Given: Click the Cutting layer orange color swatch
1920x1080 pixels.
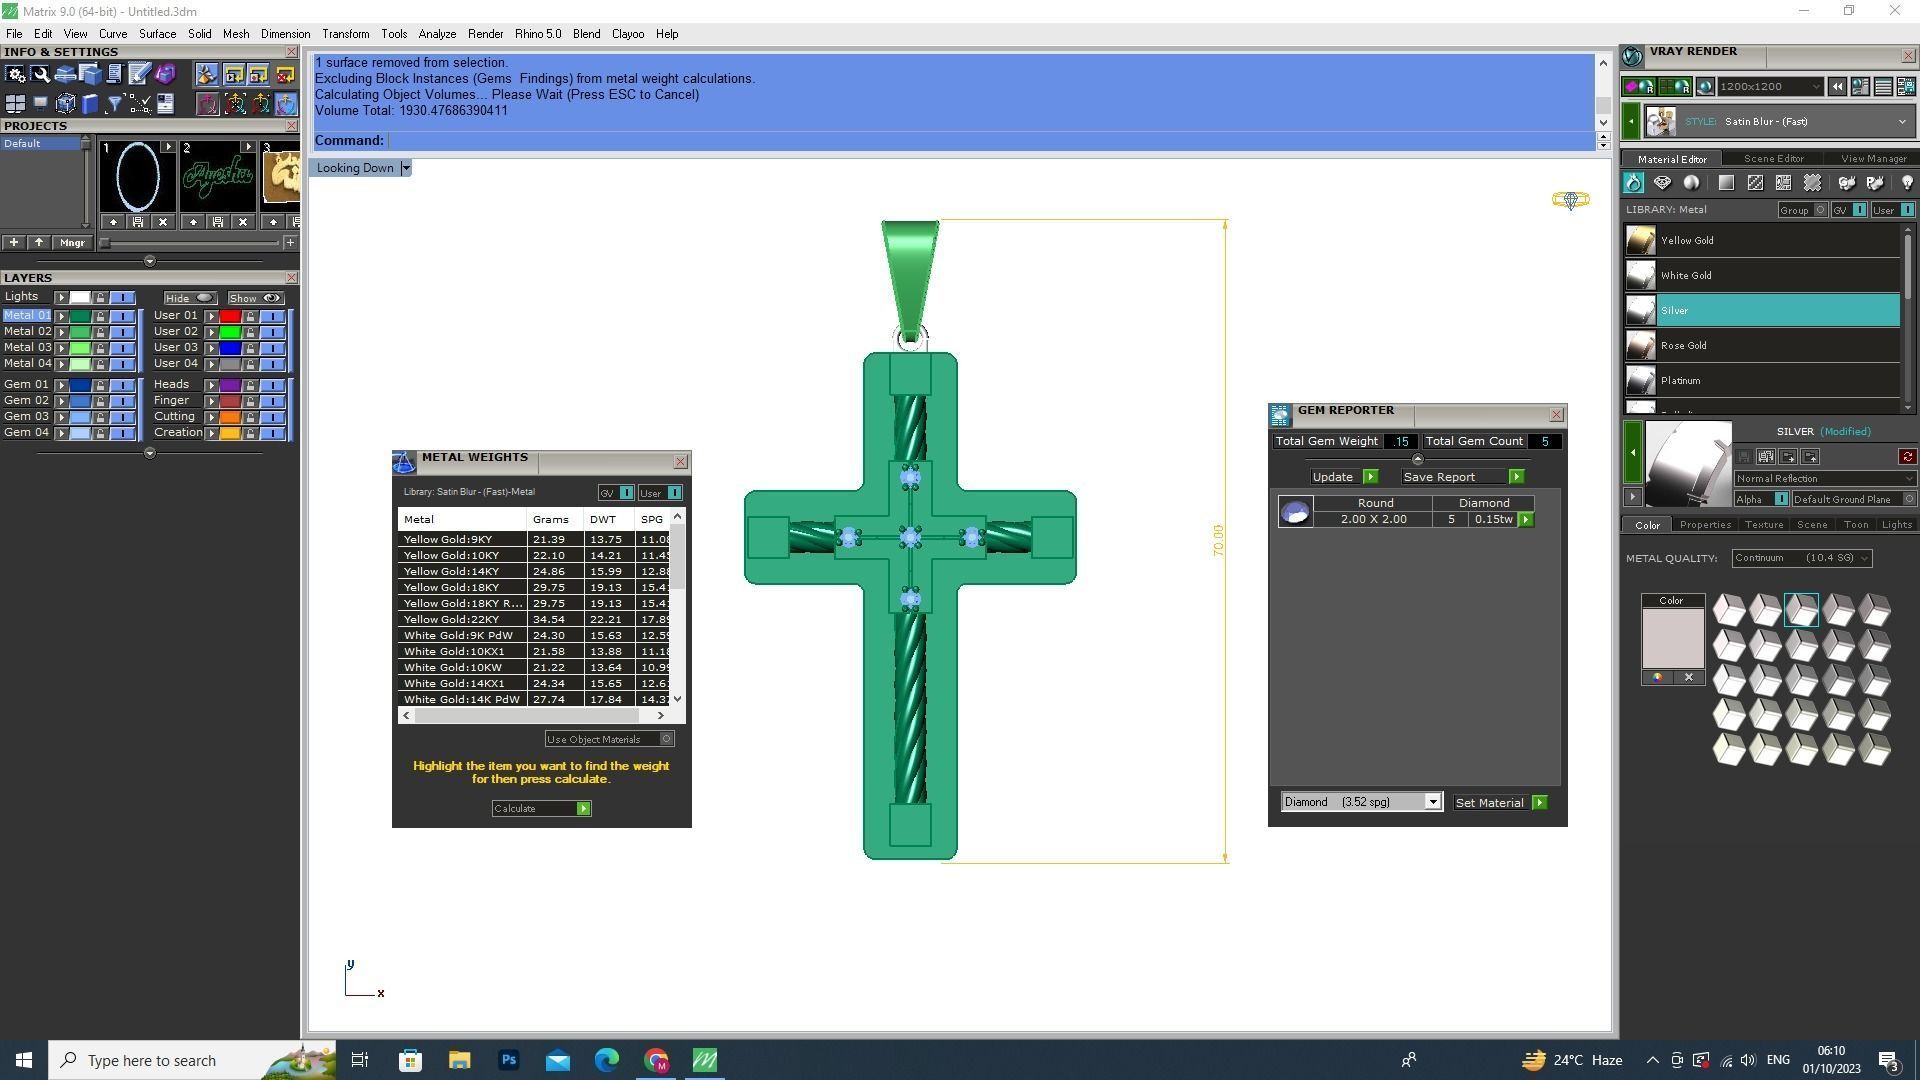Looking at the screenshot, I should click(230, 417).
